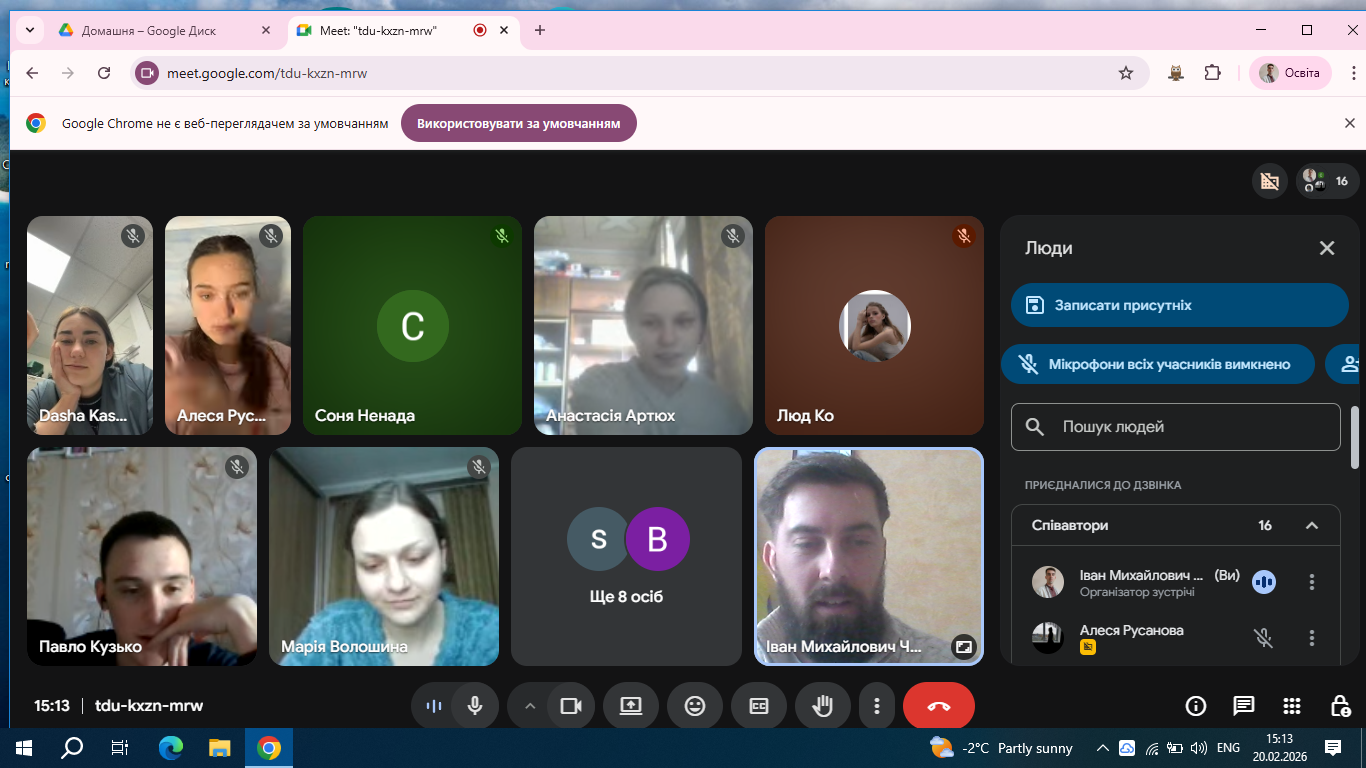
Task: Select Соня Ненада tile
Action: [412, 326]
